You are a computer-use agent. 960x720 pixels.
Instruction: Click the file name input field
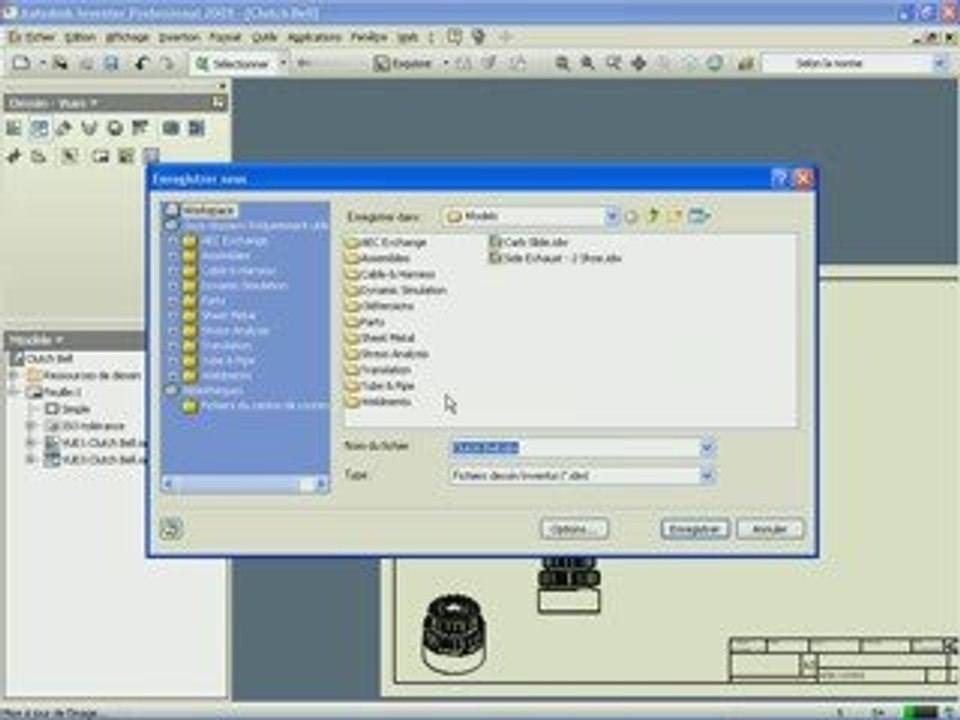click(x=576, y=448)
